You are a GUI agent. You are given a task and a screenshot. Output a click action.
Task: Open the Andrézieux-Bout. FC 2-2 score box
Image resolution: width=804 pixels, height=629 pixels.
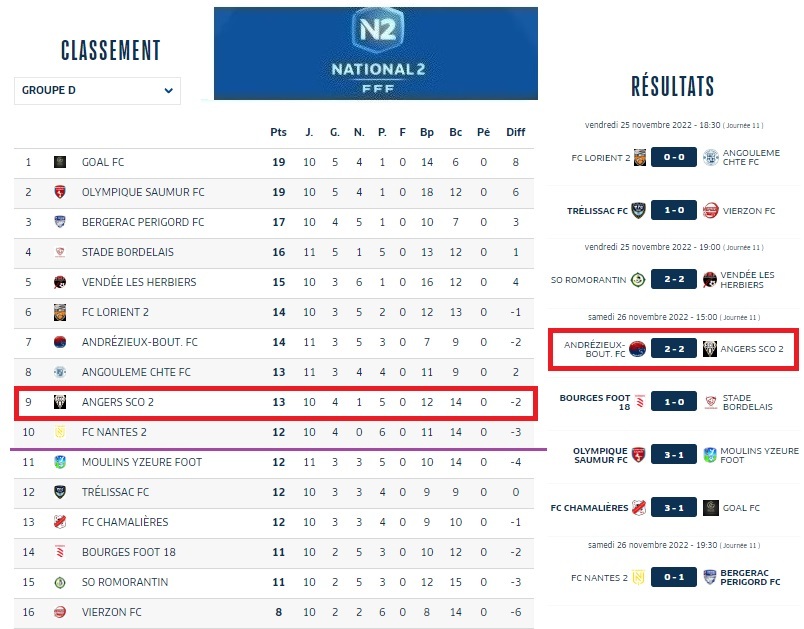point(675,349)
